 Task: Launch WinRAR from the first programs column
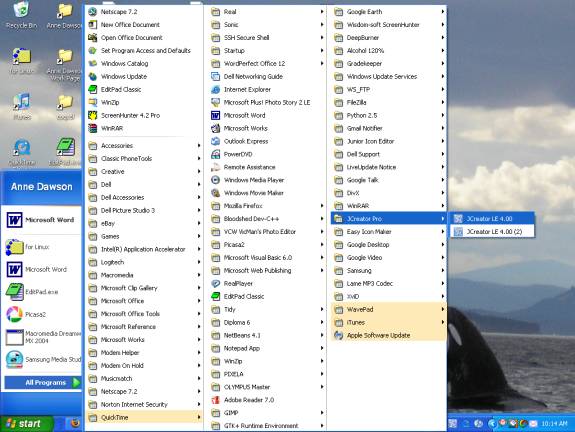tap(144, 128)
